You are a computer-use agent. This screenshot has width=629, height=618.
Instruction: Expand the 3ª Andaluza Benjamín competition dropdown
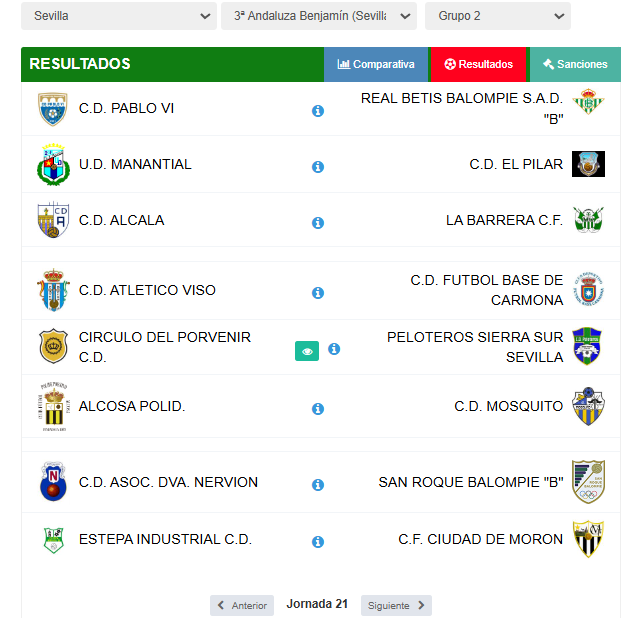click(x=319, y=16)
